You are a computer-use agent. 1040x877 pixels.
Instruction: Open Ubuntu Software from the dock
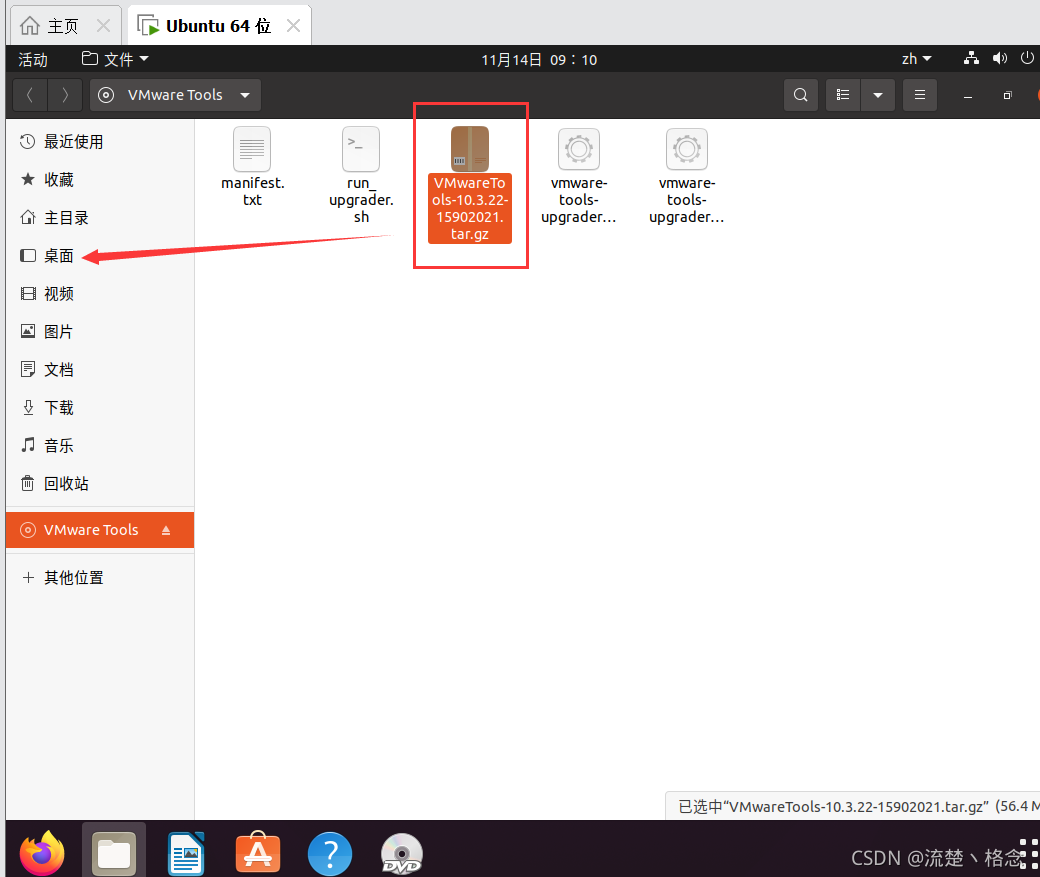pos(258,853)
